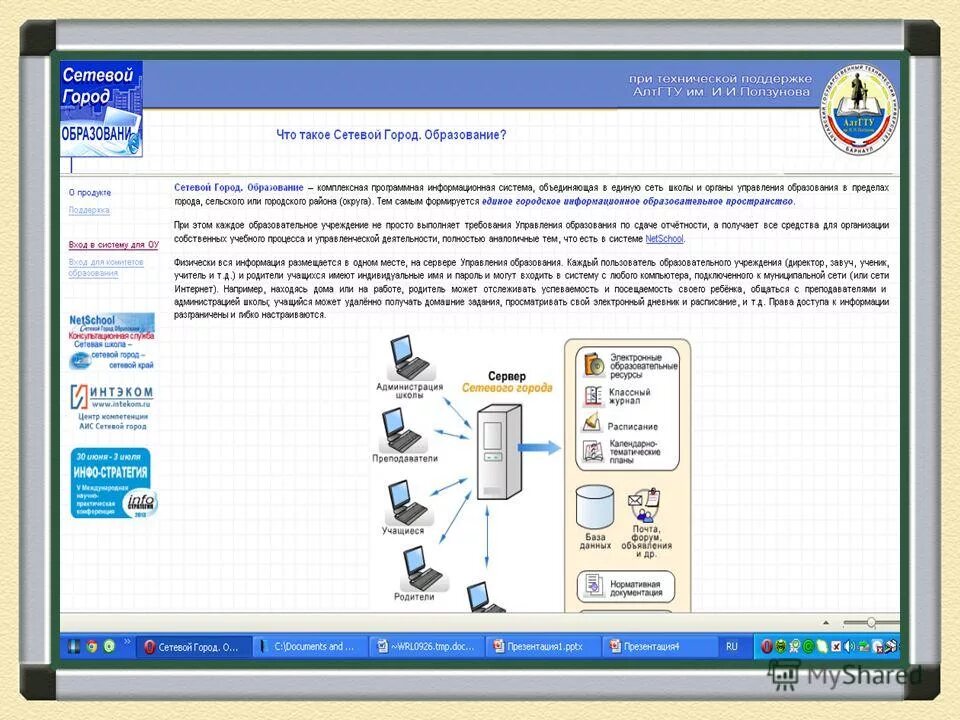Click the up arrow near the zoom slider

point(826,623)
